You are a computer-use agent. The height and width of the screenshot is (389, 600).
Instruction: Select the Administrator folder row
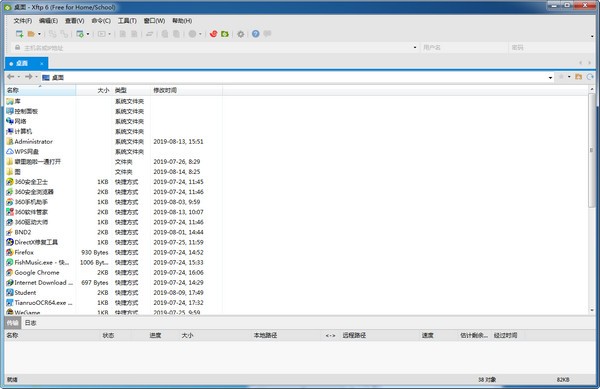(114, 142)
